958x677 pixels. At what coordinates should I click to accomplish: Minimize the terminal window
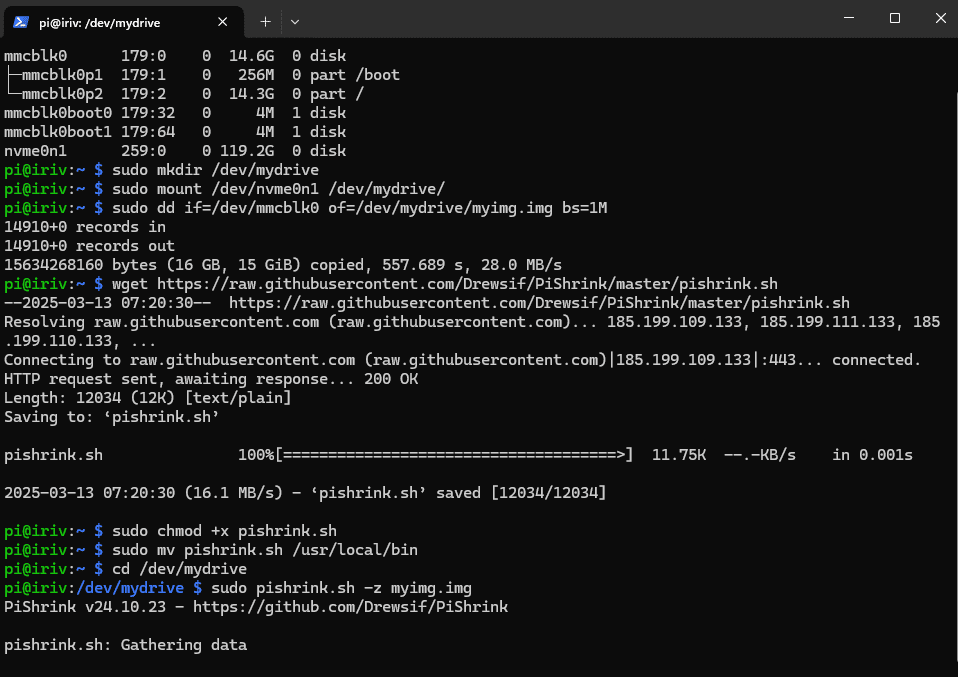coord(848,18)
